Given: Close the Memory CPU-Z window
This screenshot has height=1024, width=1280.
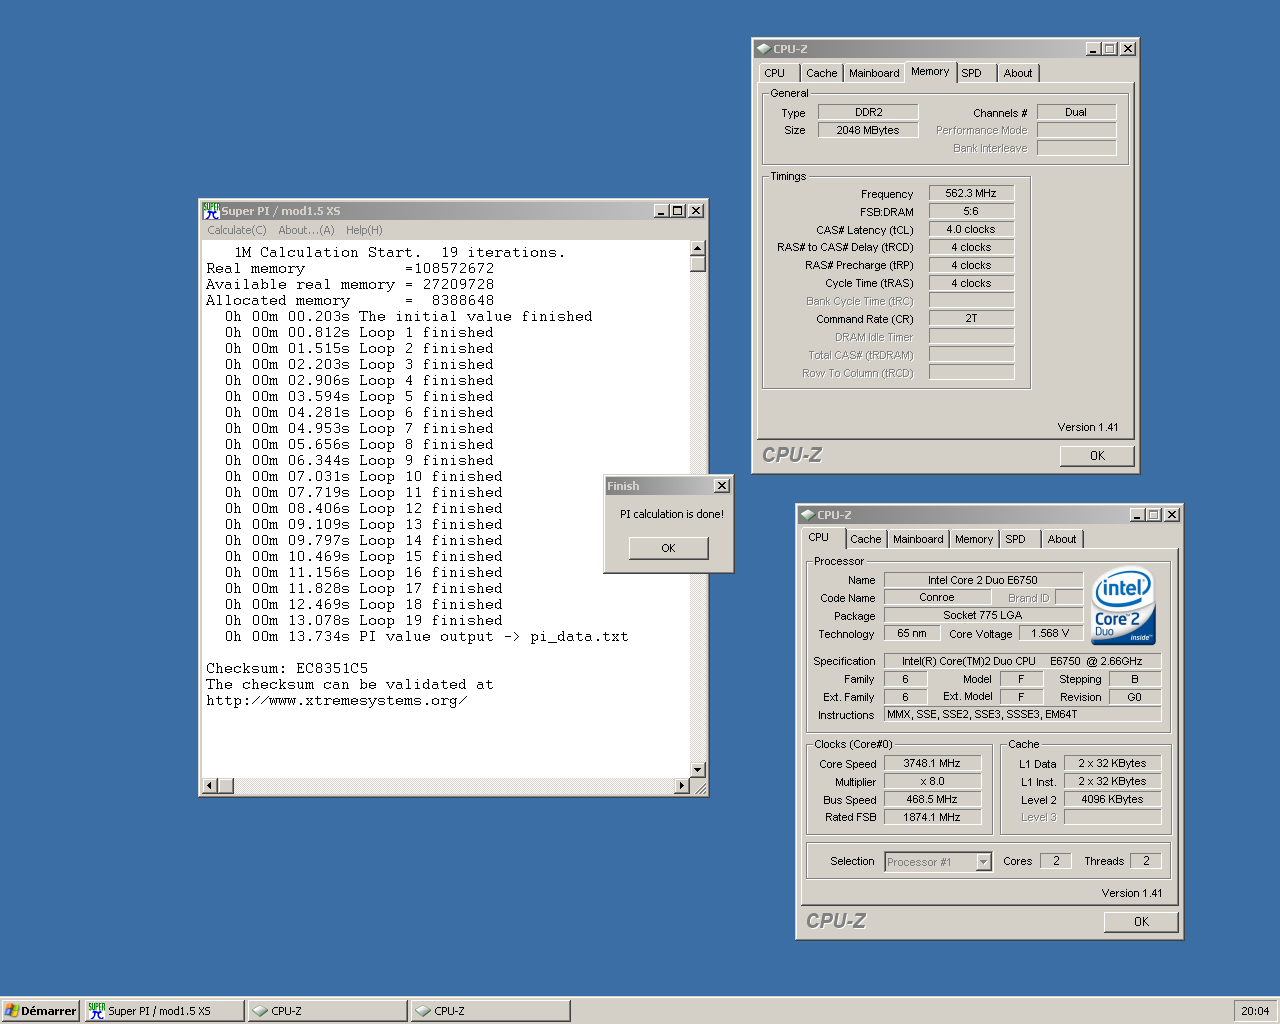Looking at the screenshot, I should pyautogui.click(x=1128, y=49).
